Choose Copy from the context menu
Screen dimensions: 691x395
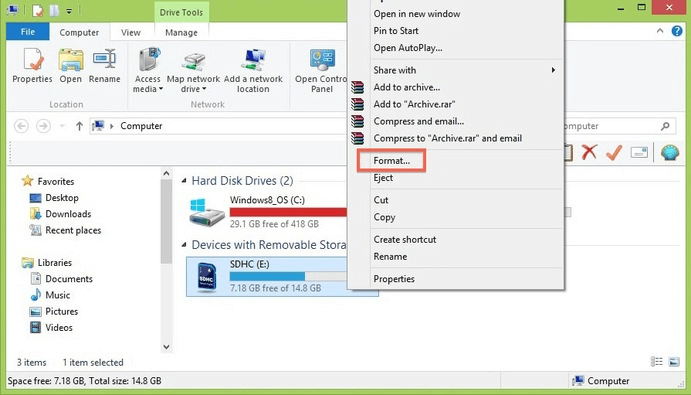pyautogui.click(x=384, y=217)
